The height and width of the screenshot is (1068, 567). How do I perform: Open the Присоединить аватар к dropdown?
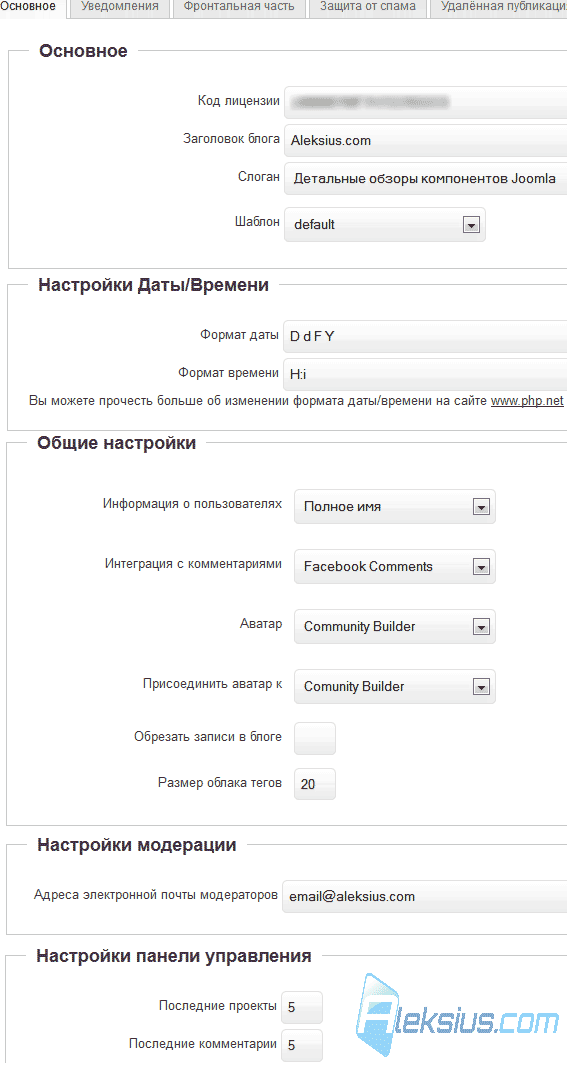point(395,687)
